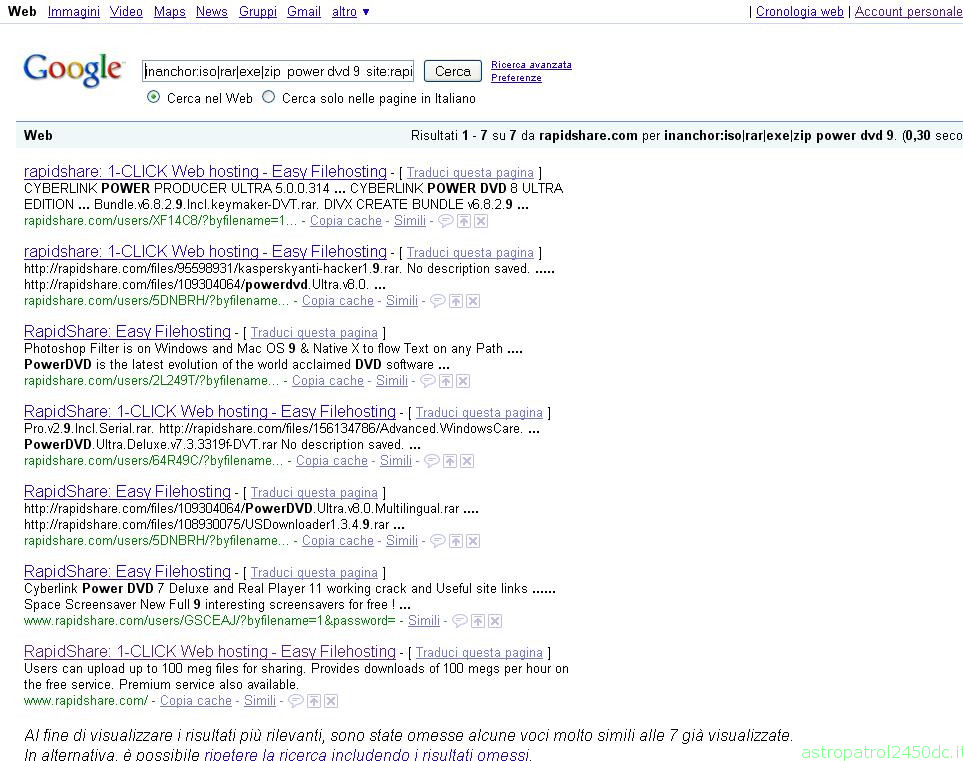Open the result title above the kasperskyanti-hacker snippet
The height and width of the screenshot is (761, 963).
[x=205, y=251]
